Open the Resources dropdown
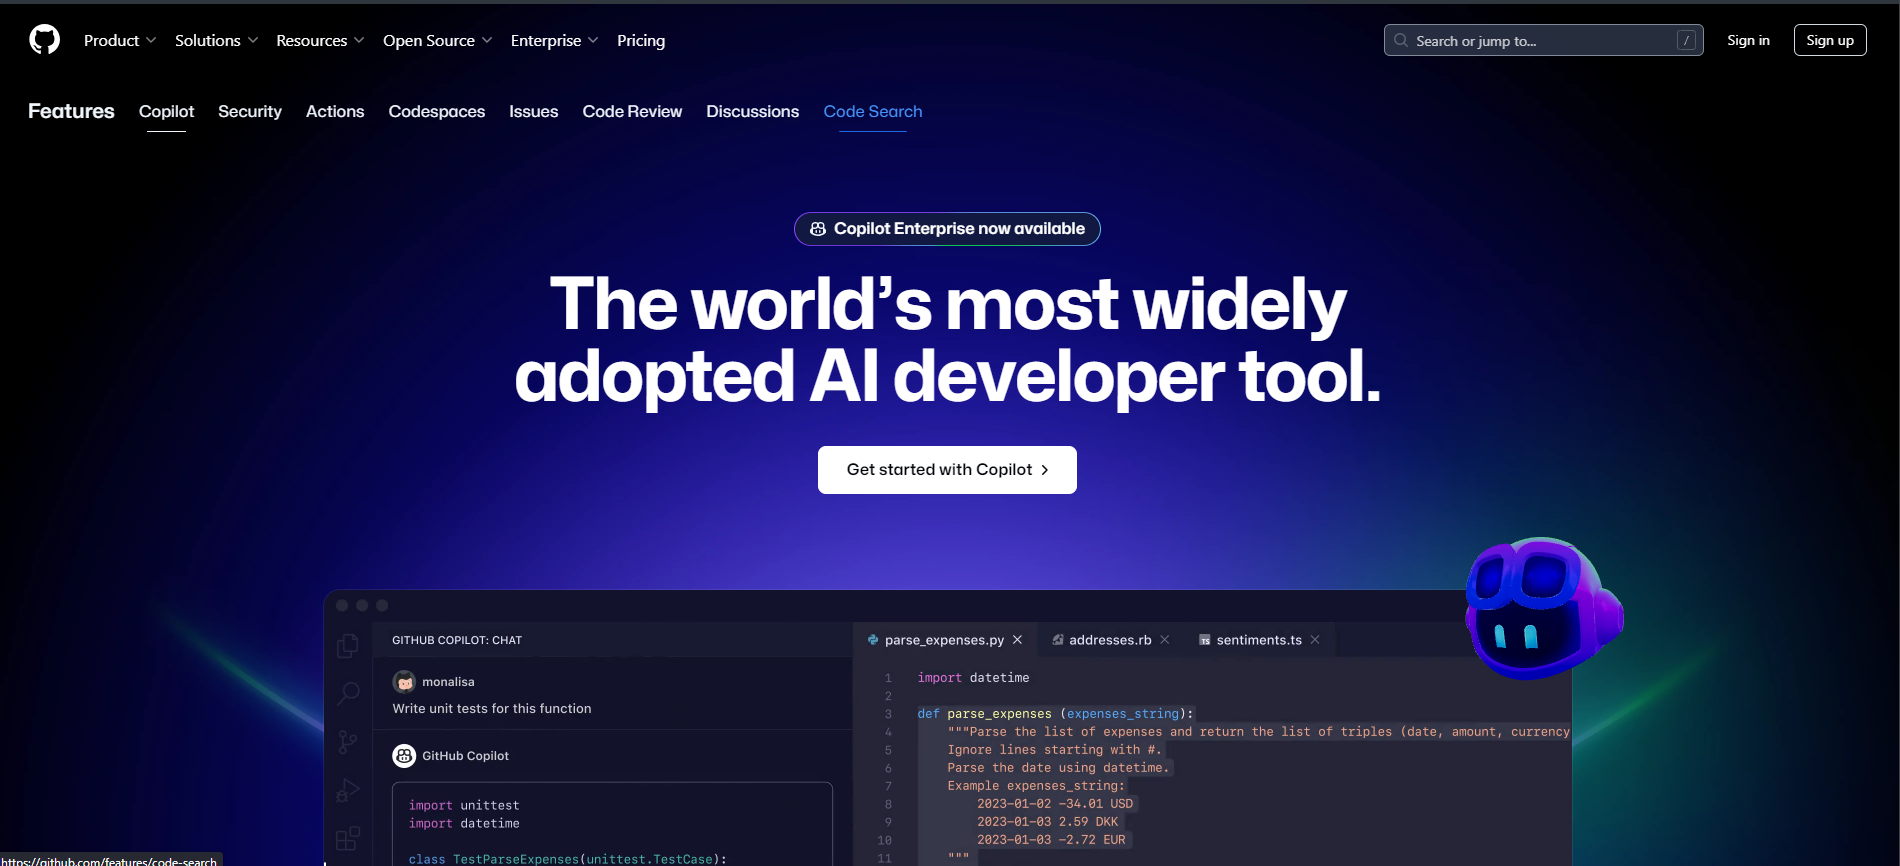Screen dimensions: 1900x866 pos(320,40)
